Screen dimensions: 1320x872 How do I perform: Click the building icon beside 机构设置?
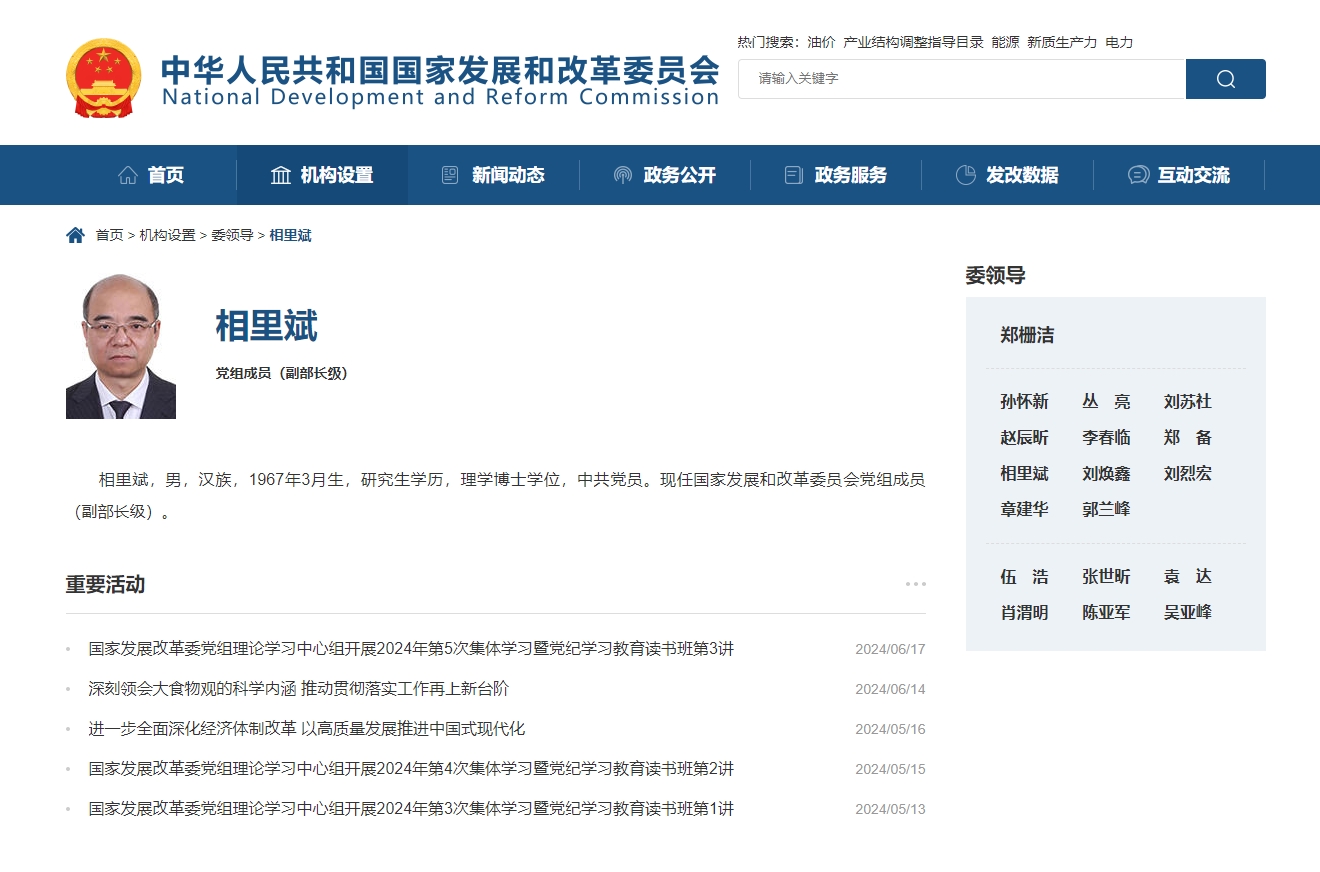tap(281, 175)
